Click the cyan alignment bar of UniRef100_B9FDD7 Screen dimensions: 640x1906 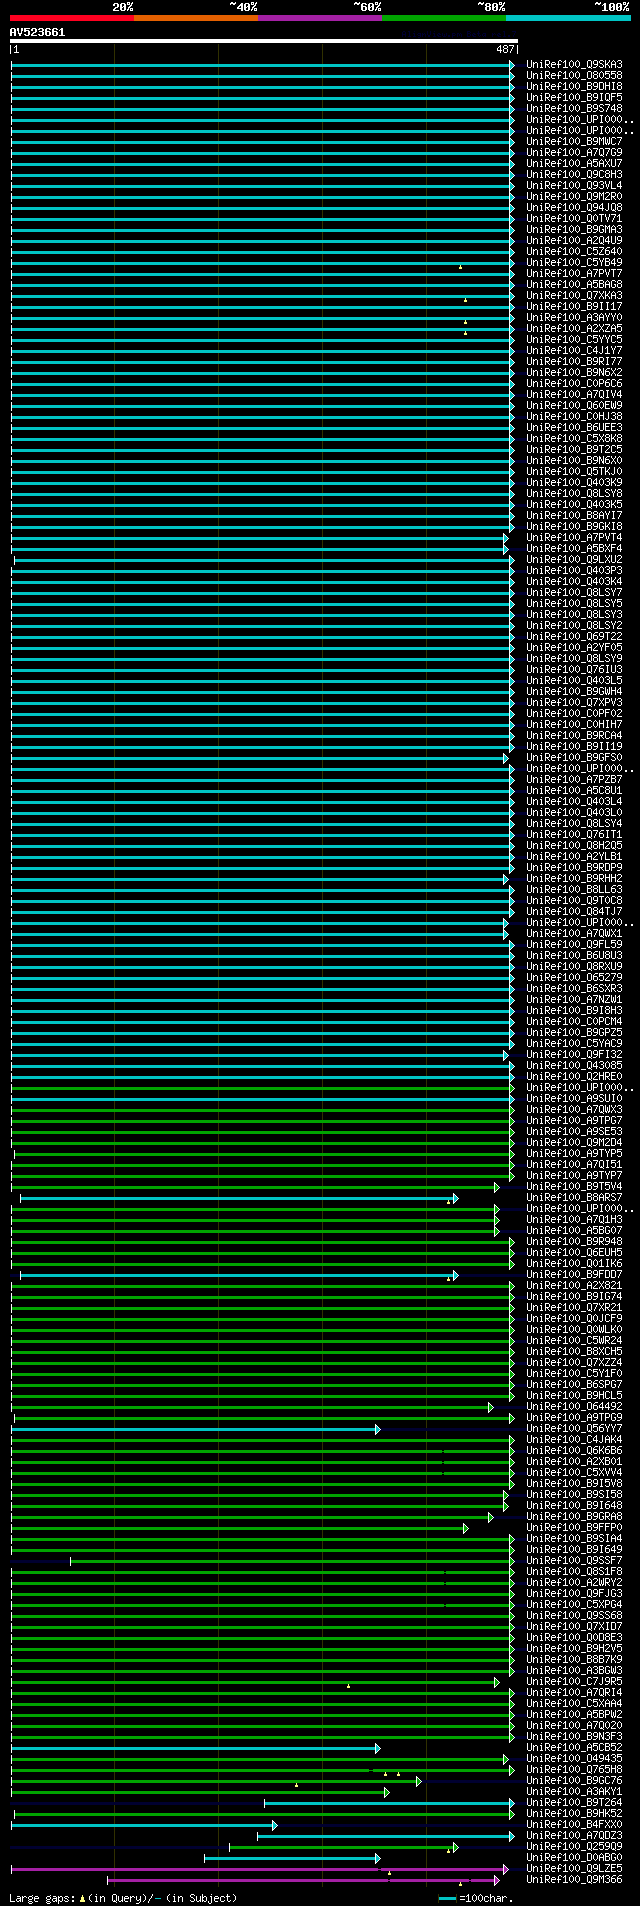[238, 1275]
